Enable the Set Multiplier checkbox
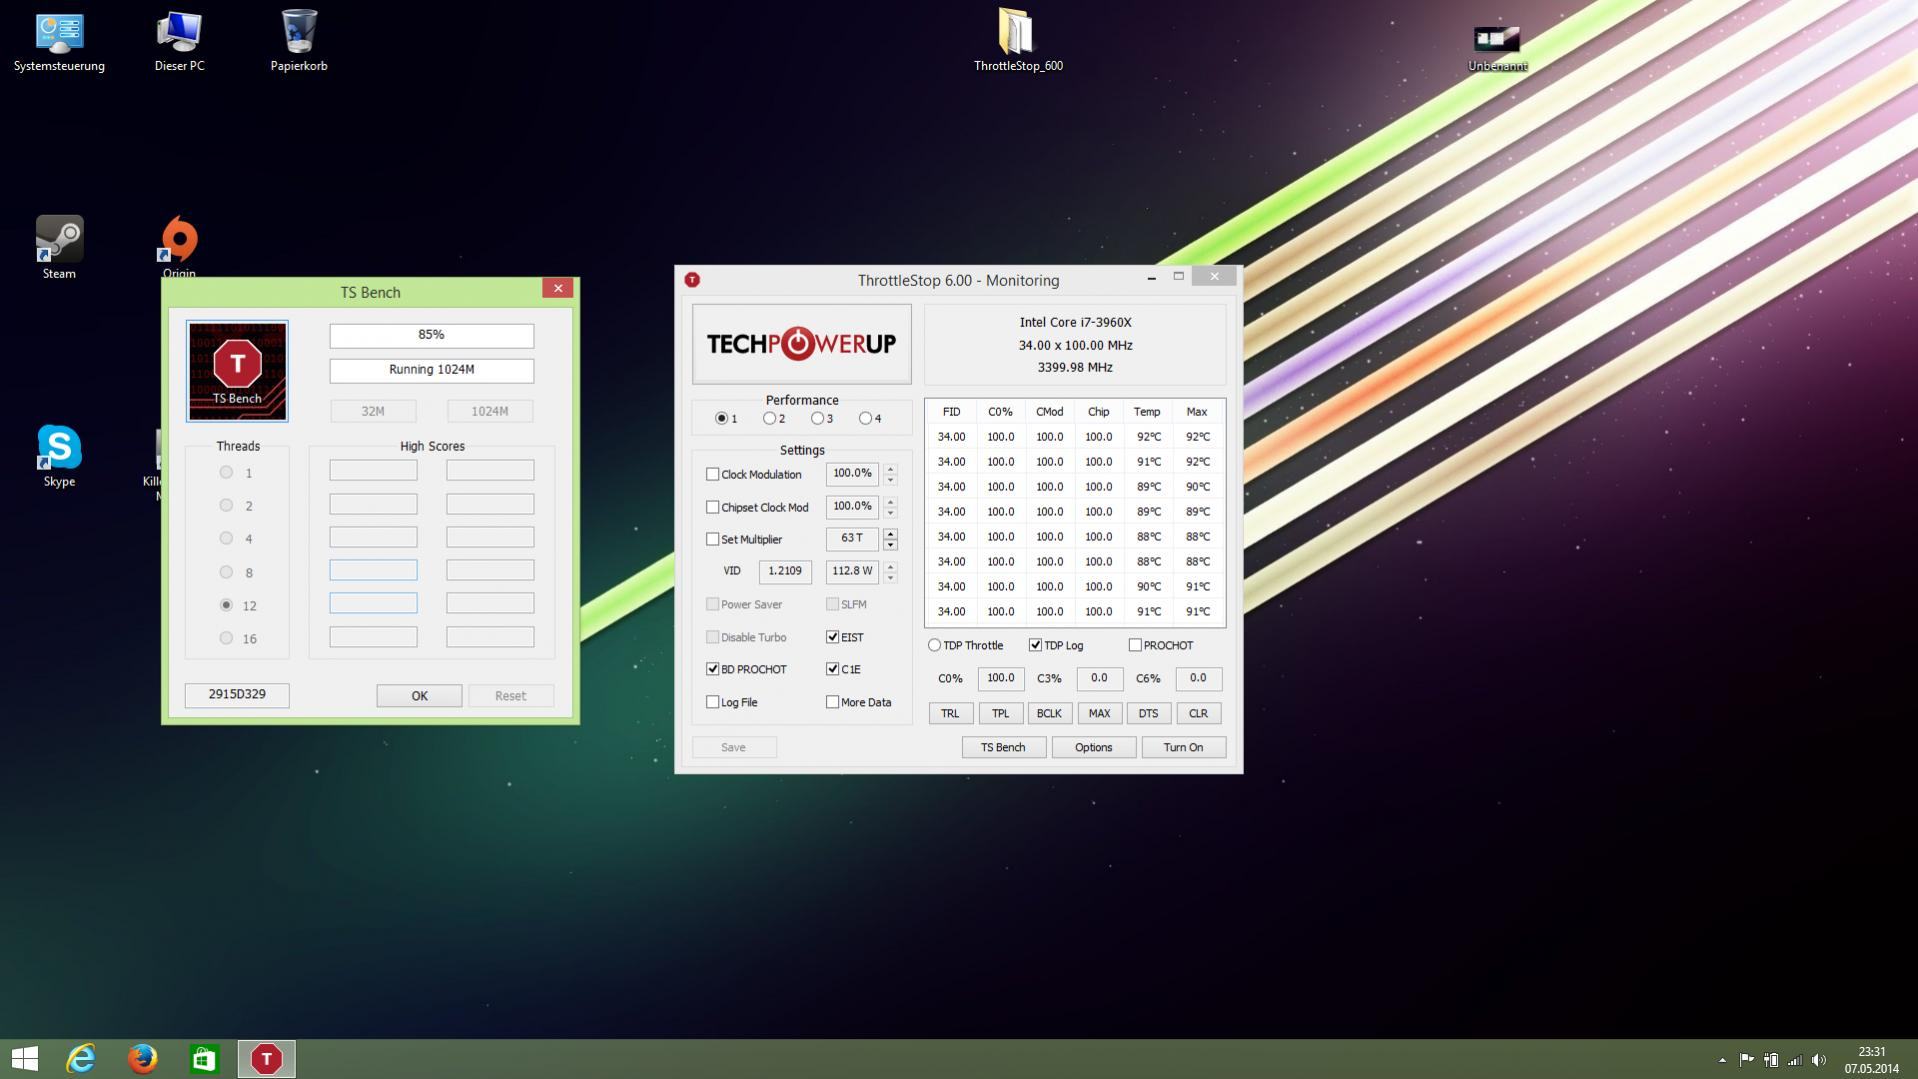 pos(713,539)
